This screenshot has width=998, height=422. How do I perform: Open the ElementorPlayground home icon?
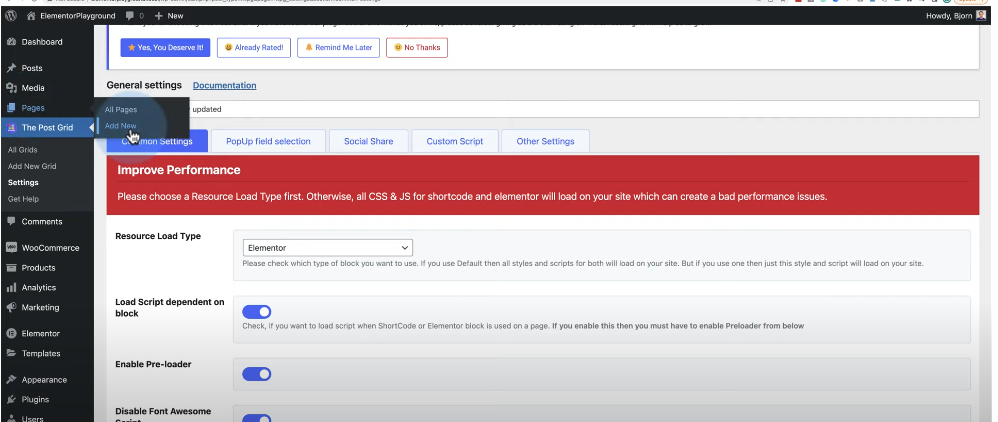pyautogui.click(x=31, y=16)
